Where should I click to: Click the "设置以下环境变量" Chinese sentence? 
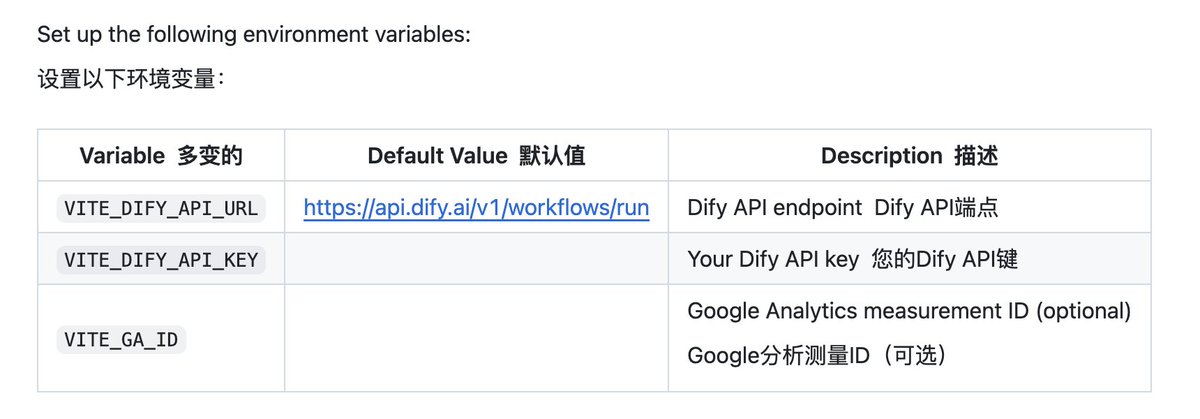130,78
